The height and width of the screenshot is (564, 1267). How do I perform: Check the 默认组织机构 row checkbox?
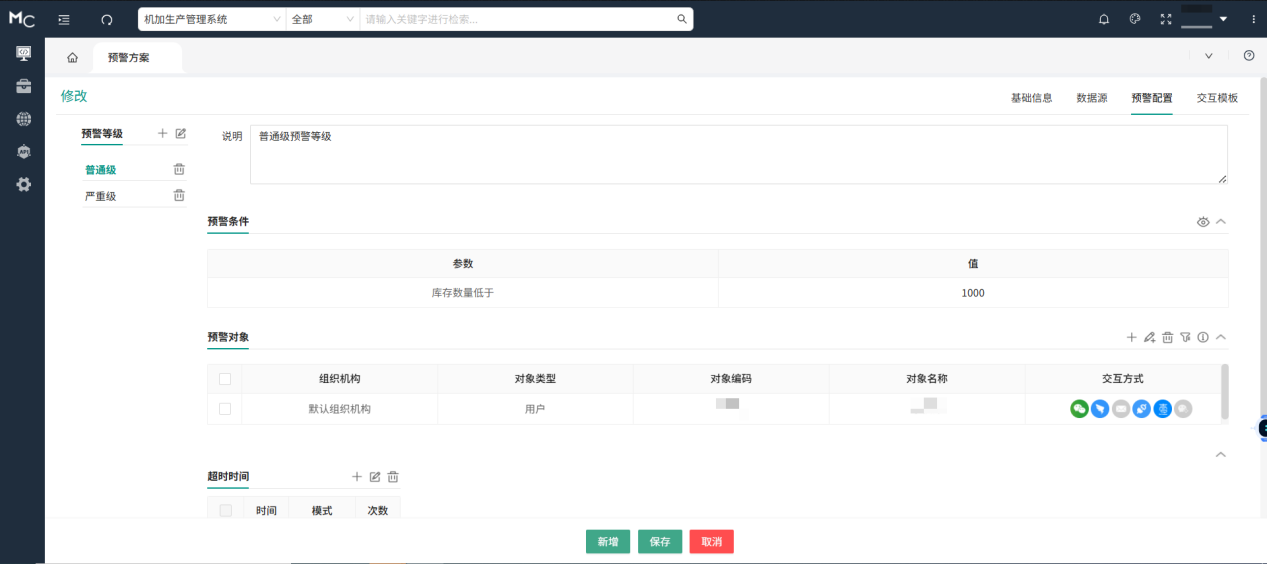(225, 409)
